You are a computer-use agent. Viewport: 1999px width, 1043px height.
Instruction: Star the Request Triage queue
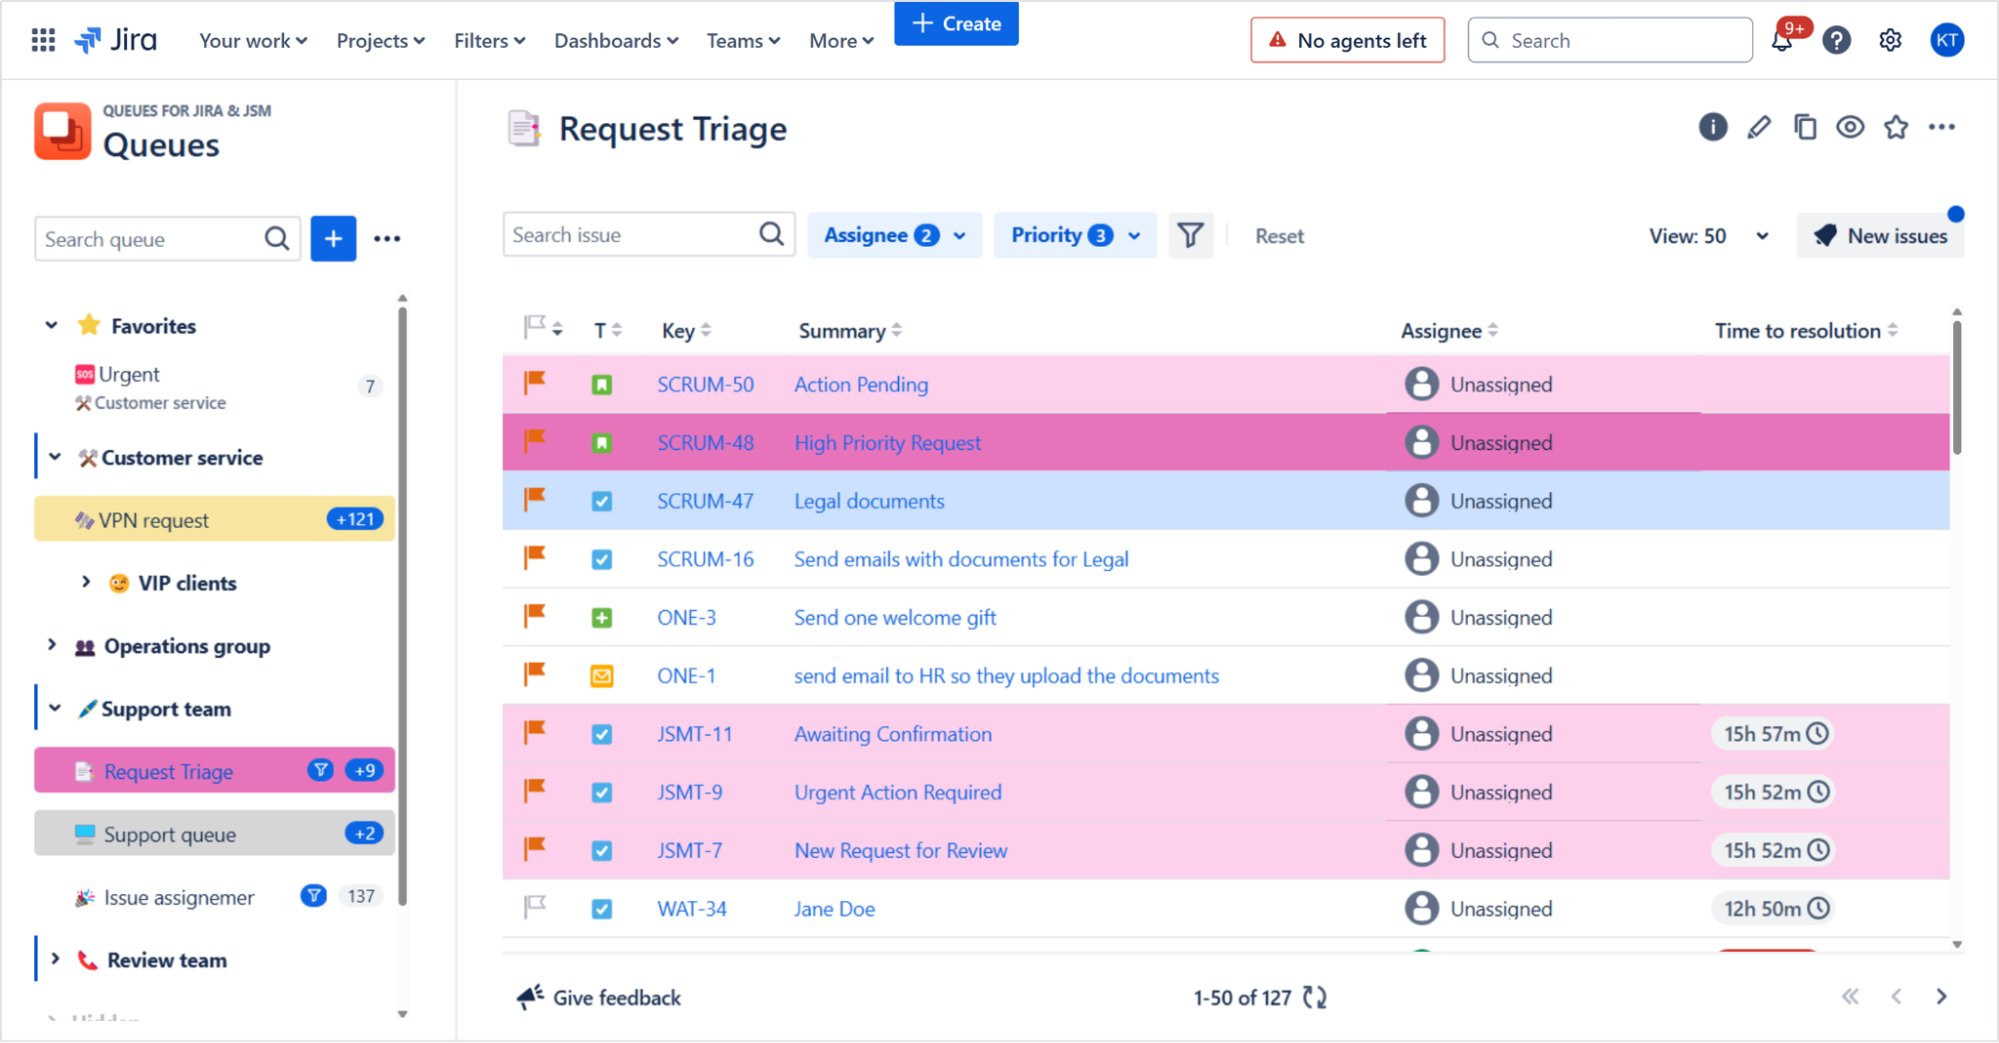1896,127
